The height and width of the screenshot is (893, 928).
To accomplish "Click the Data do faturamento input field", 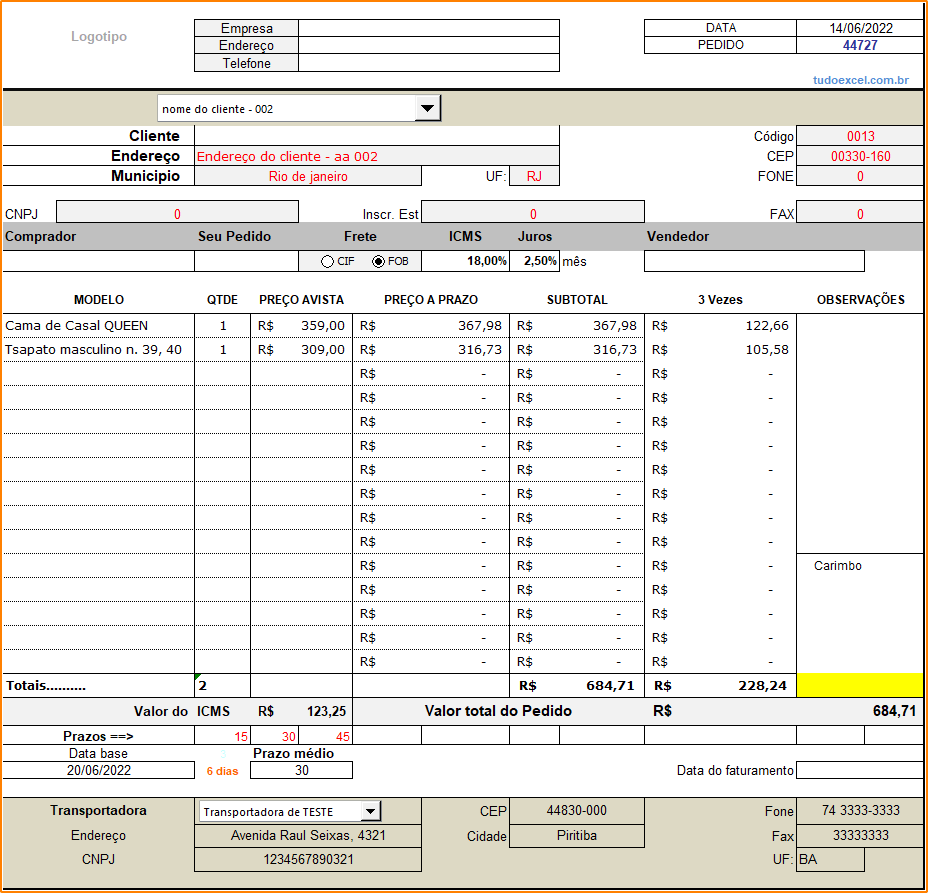I will [x=859, y=770].
